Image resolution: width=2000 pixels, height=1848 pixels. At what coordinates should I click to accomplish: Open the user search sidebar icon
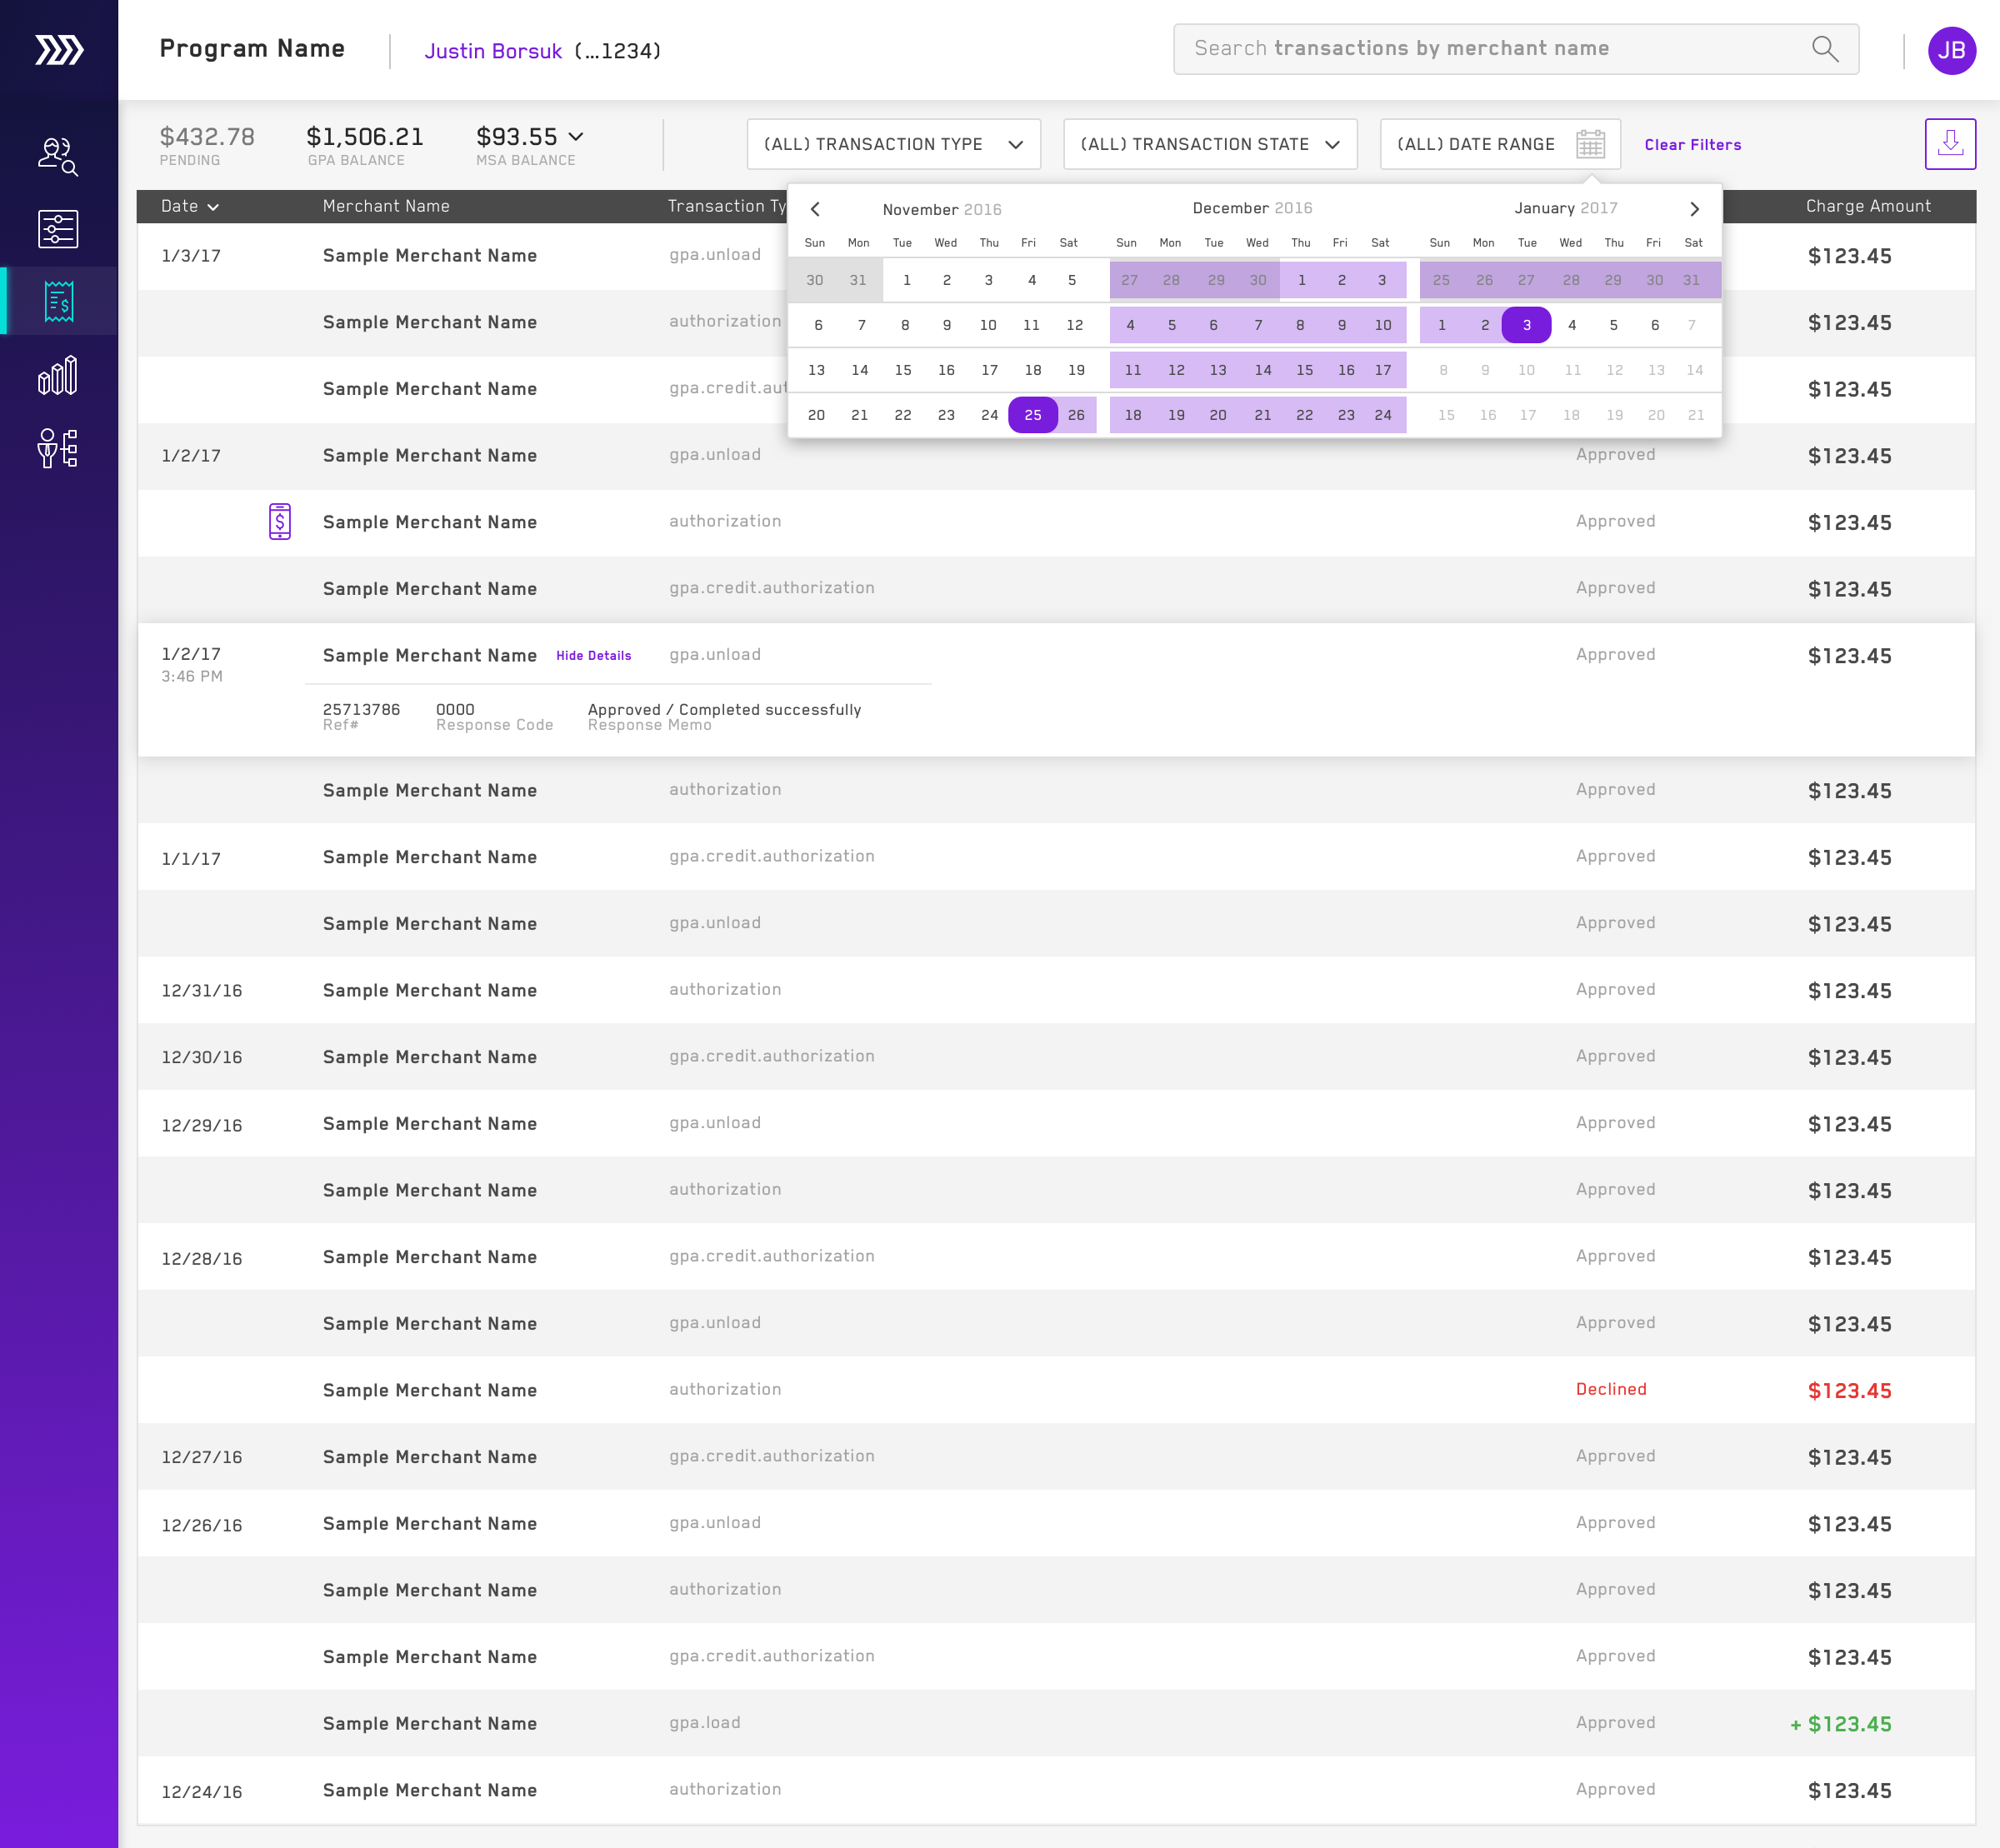(x=58, y=157)
